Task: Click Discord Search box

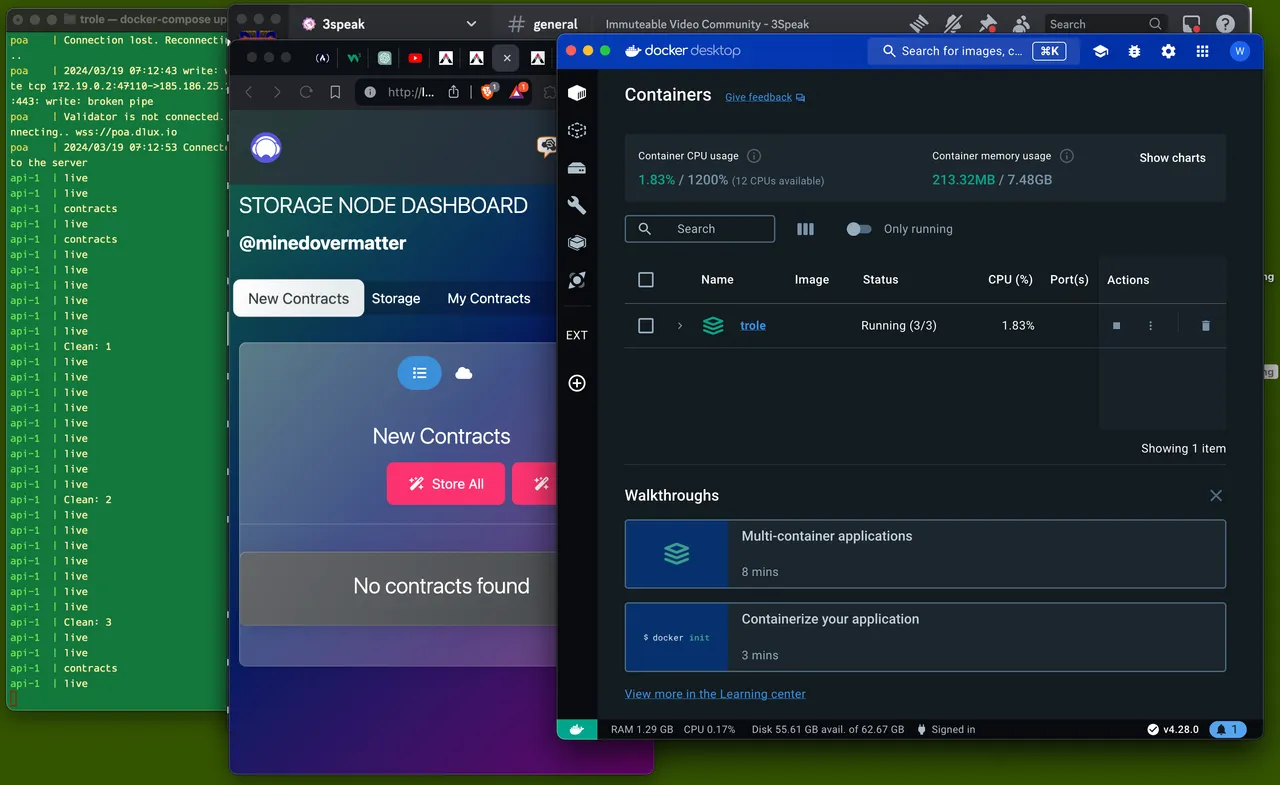Action: click(1106, 24)
